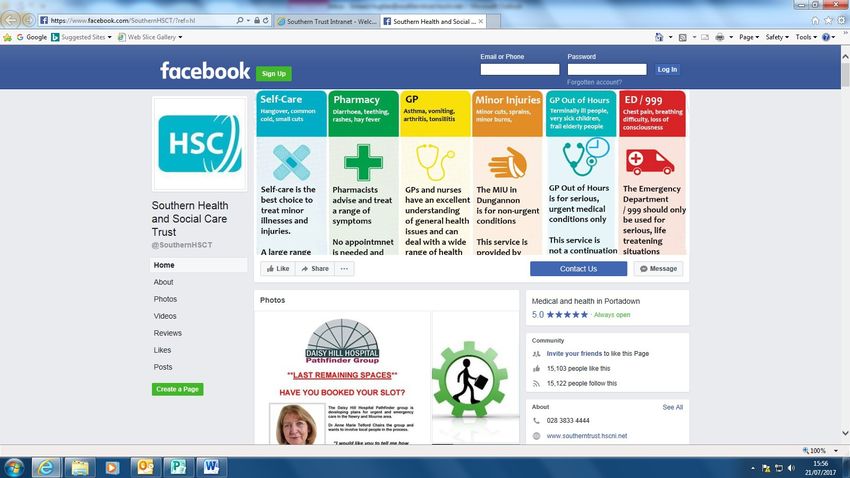Open File Explorer from the taskbar
This screenshot has width=850, height=478.
pyautogui.click(x=80, y=467)
